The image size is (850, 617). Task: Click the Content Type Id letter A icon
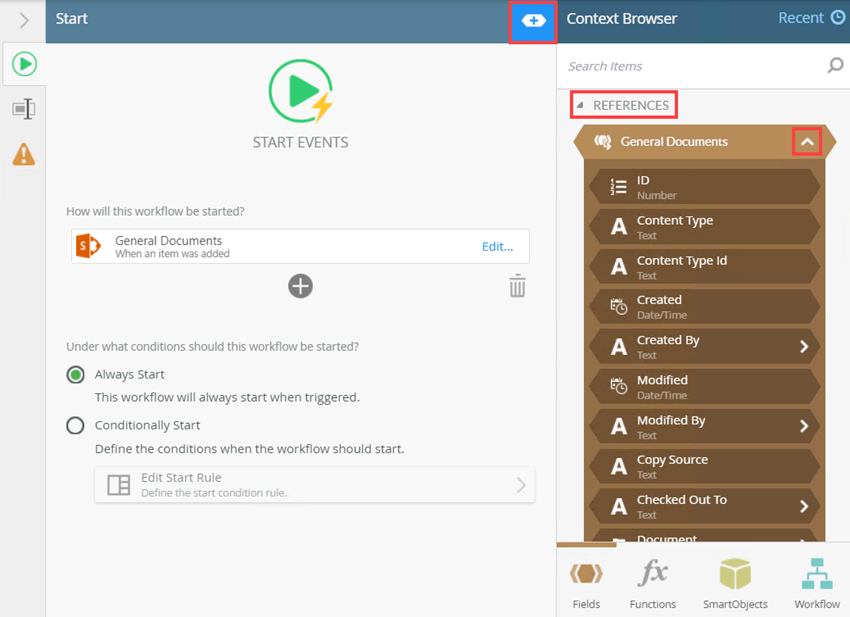coord(619,267)
